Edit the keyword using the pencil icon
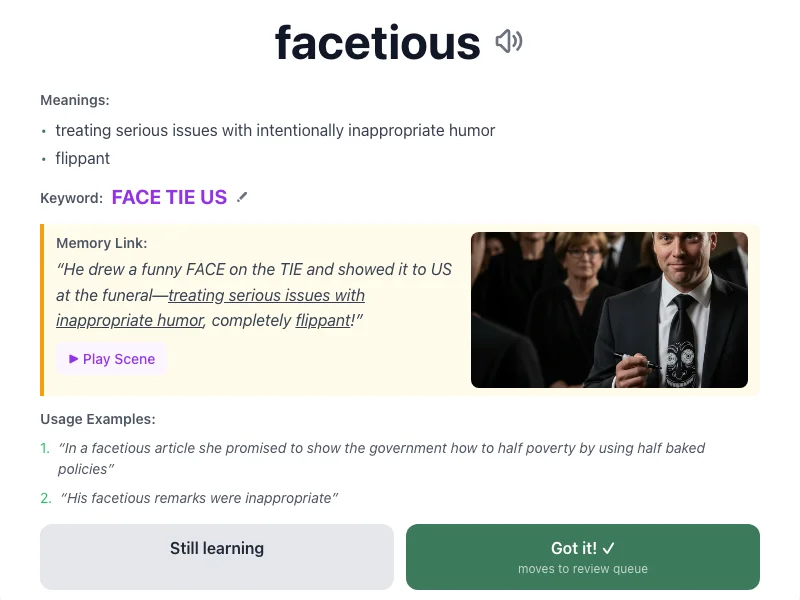 241,197
